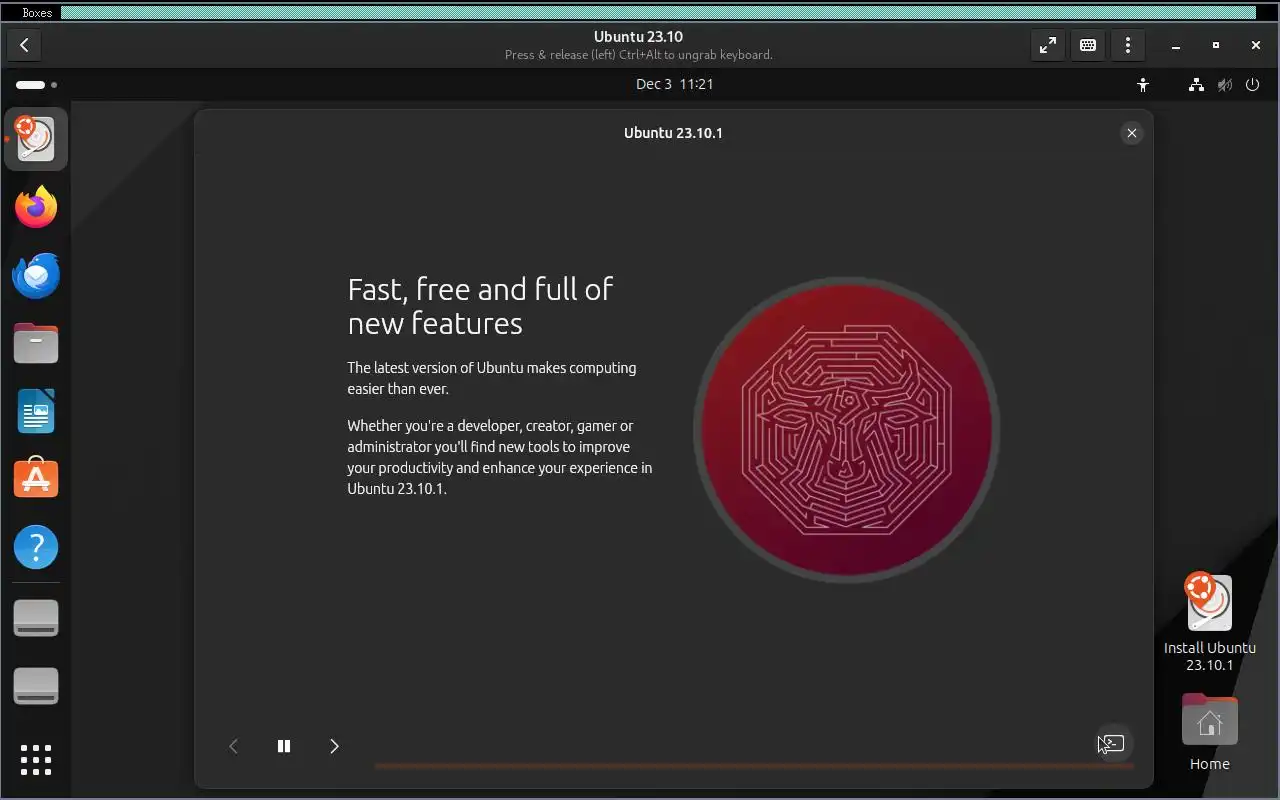Go back in Boxes header bar
Viewport: 1280px width, 800px height.
[x=24, y=45]
